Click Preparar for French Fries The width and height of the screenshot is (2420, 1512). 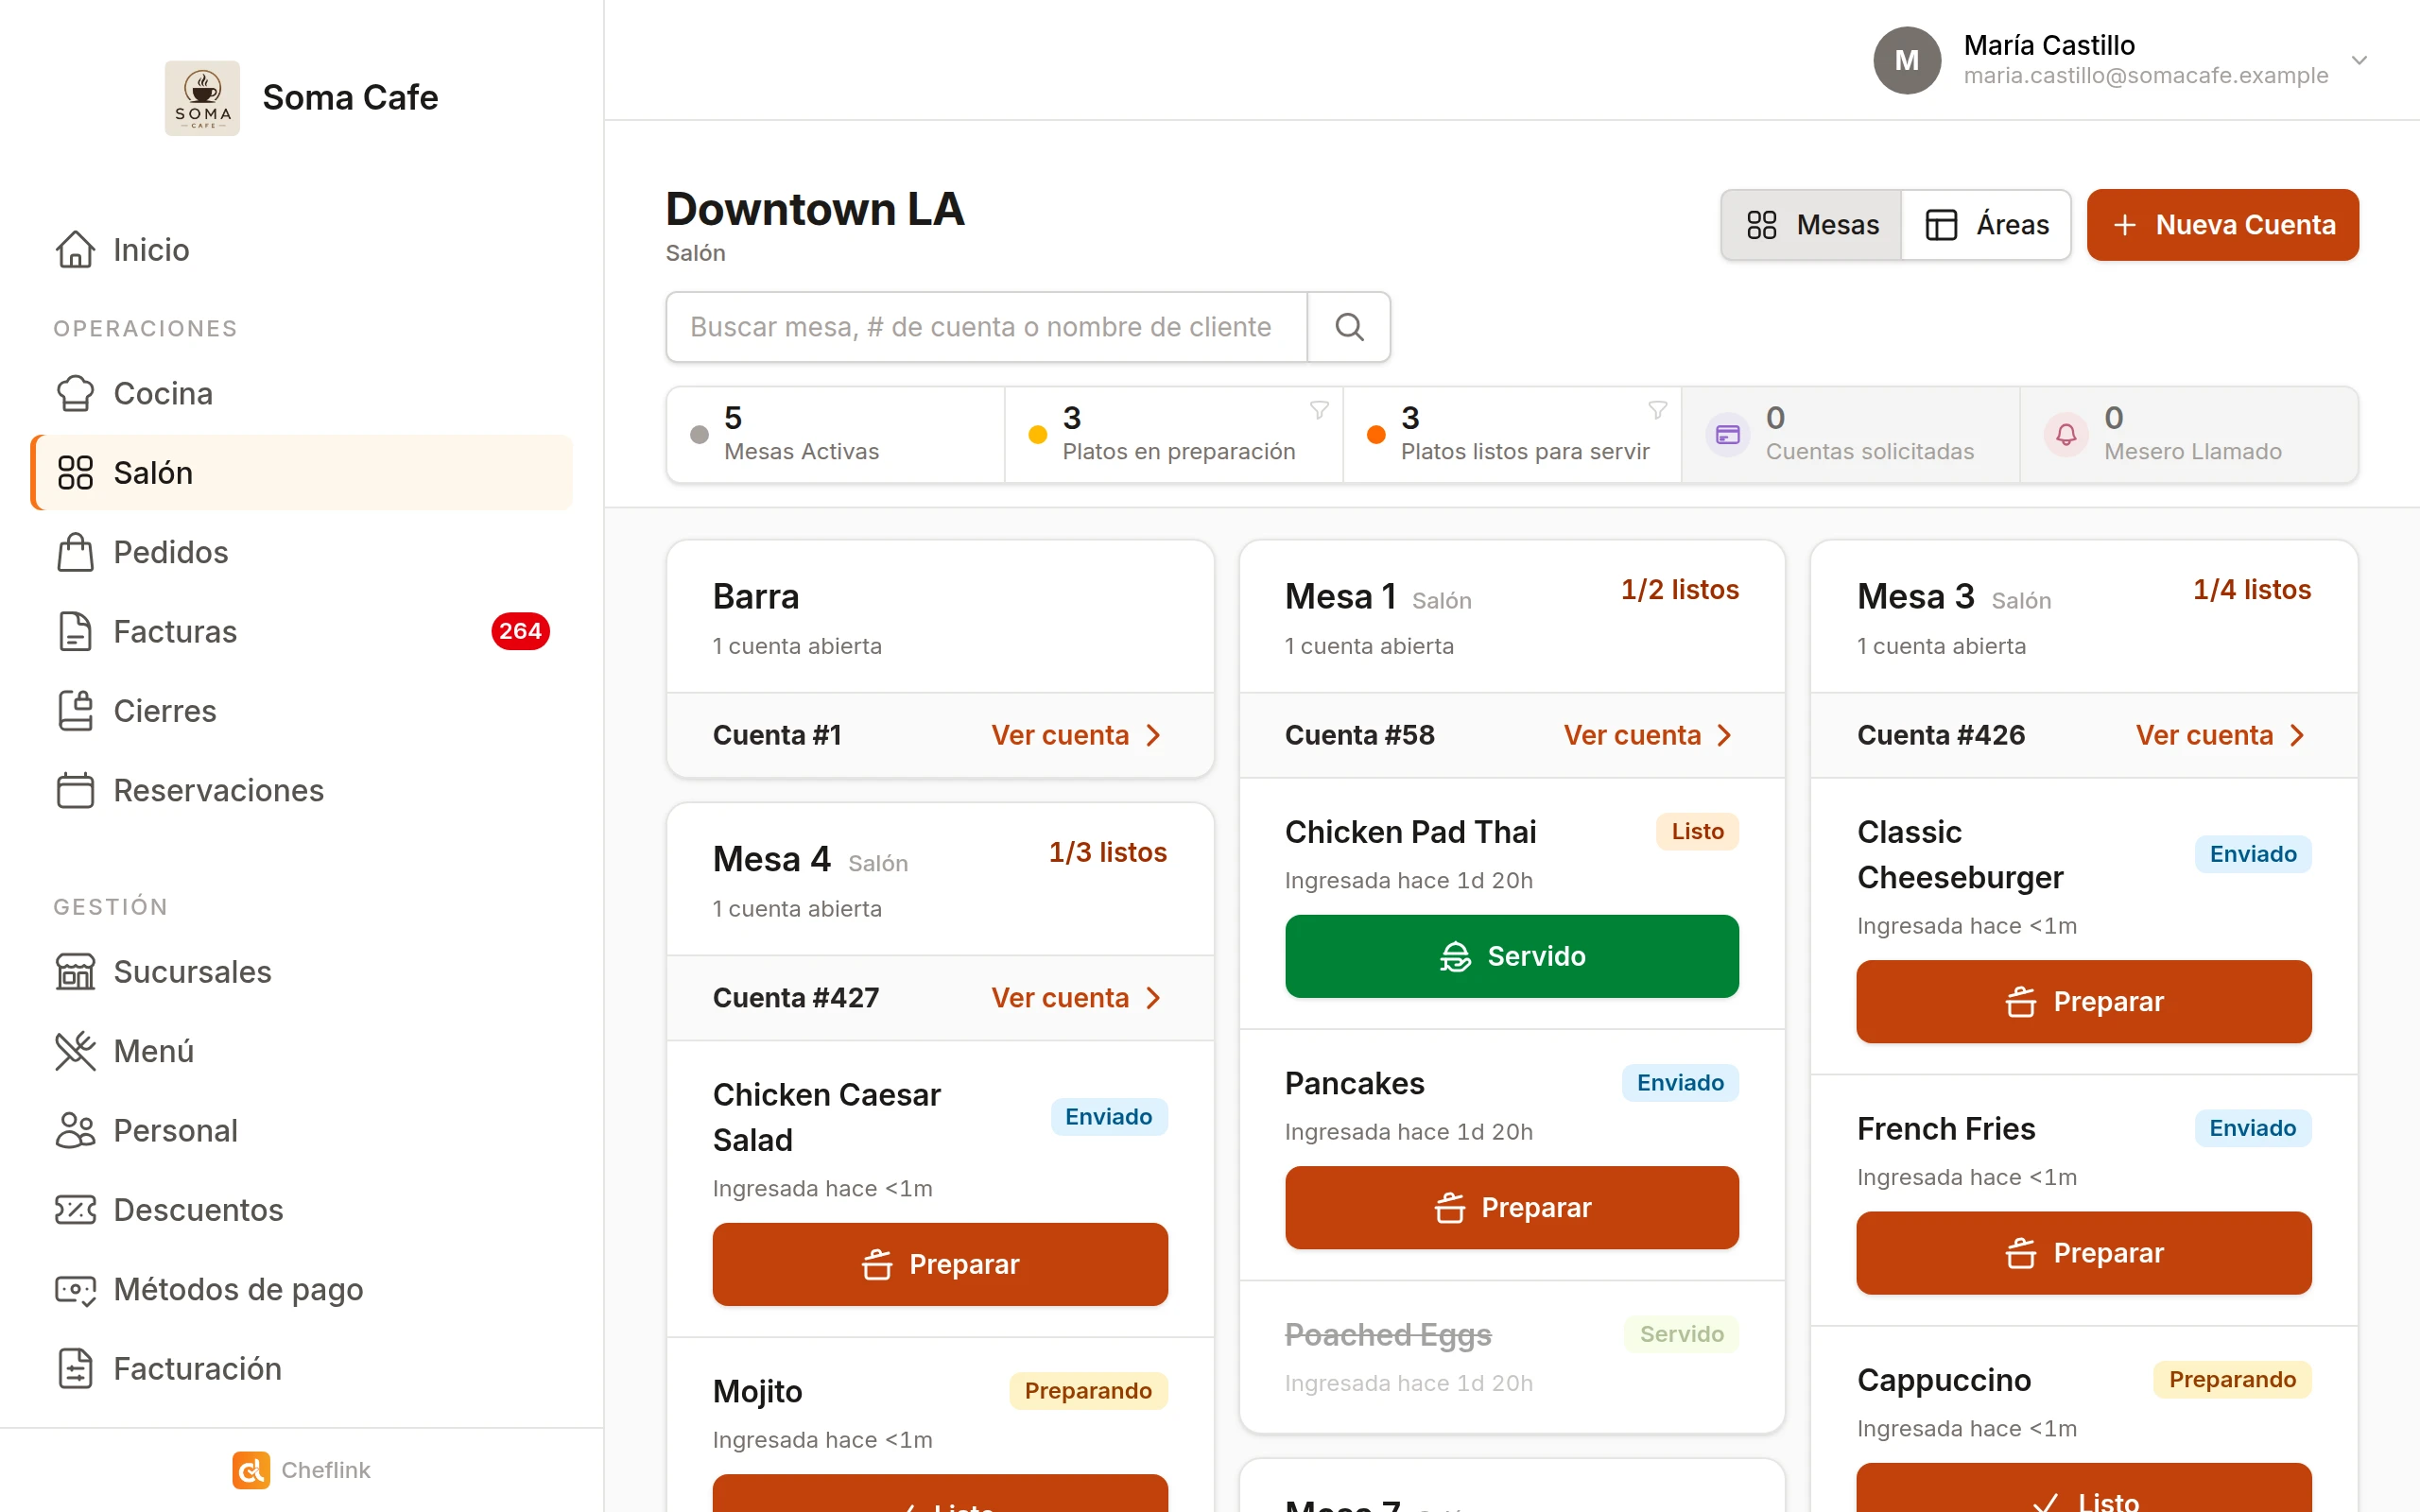tap(2084, 1253)
